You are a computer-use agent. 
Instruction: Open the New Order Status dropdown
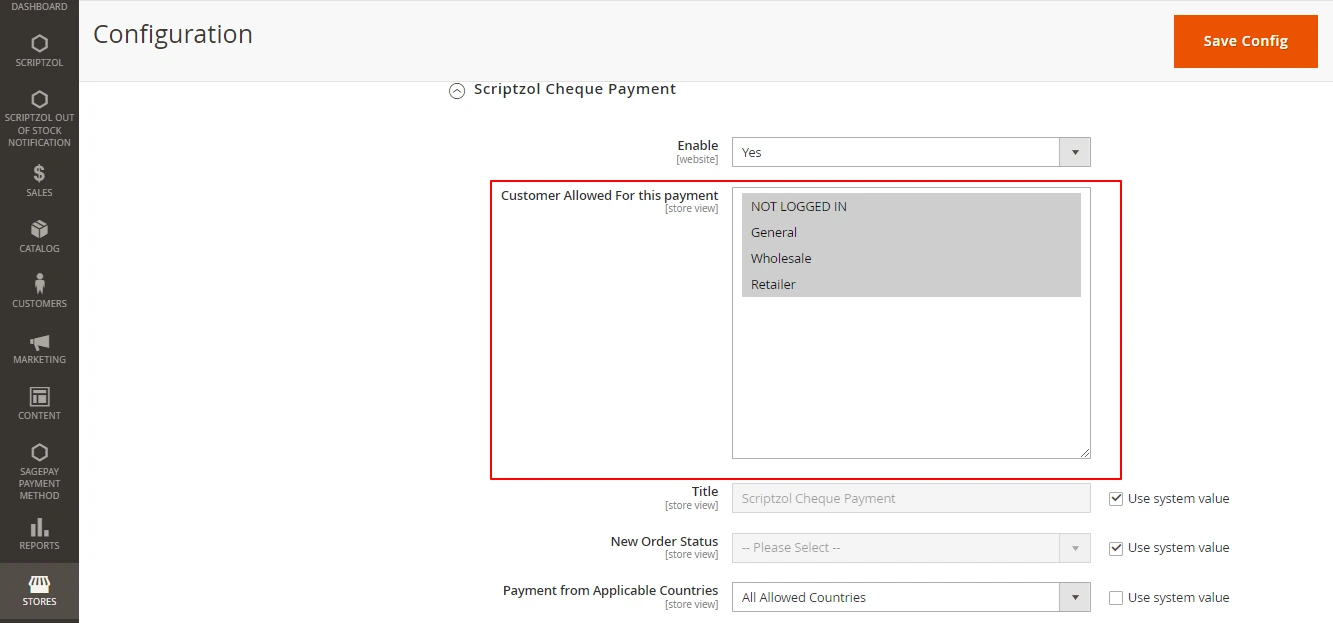911,547
